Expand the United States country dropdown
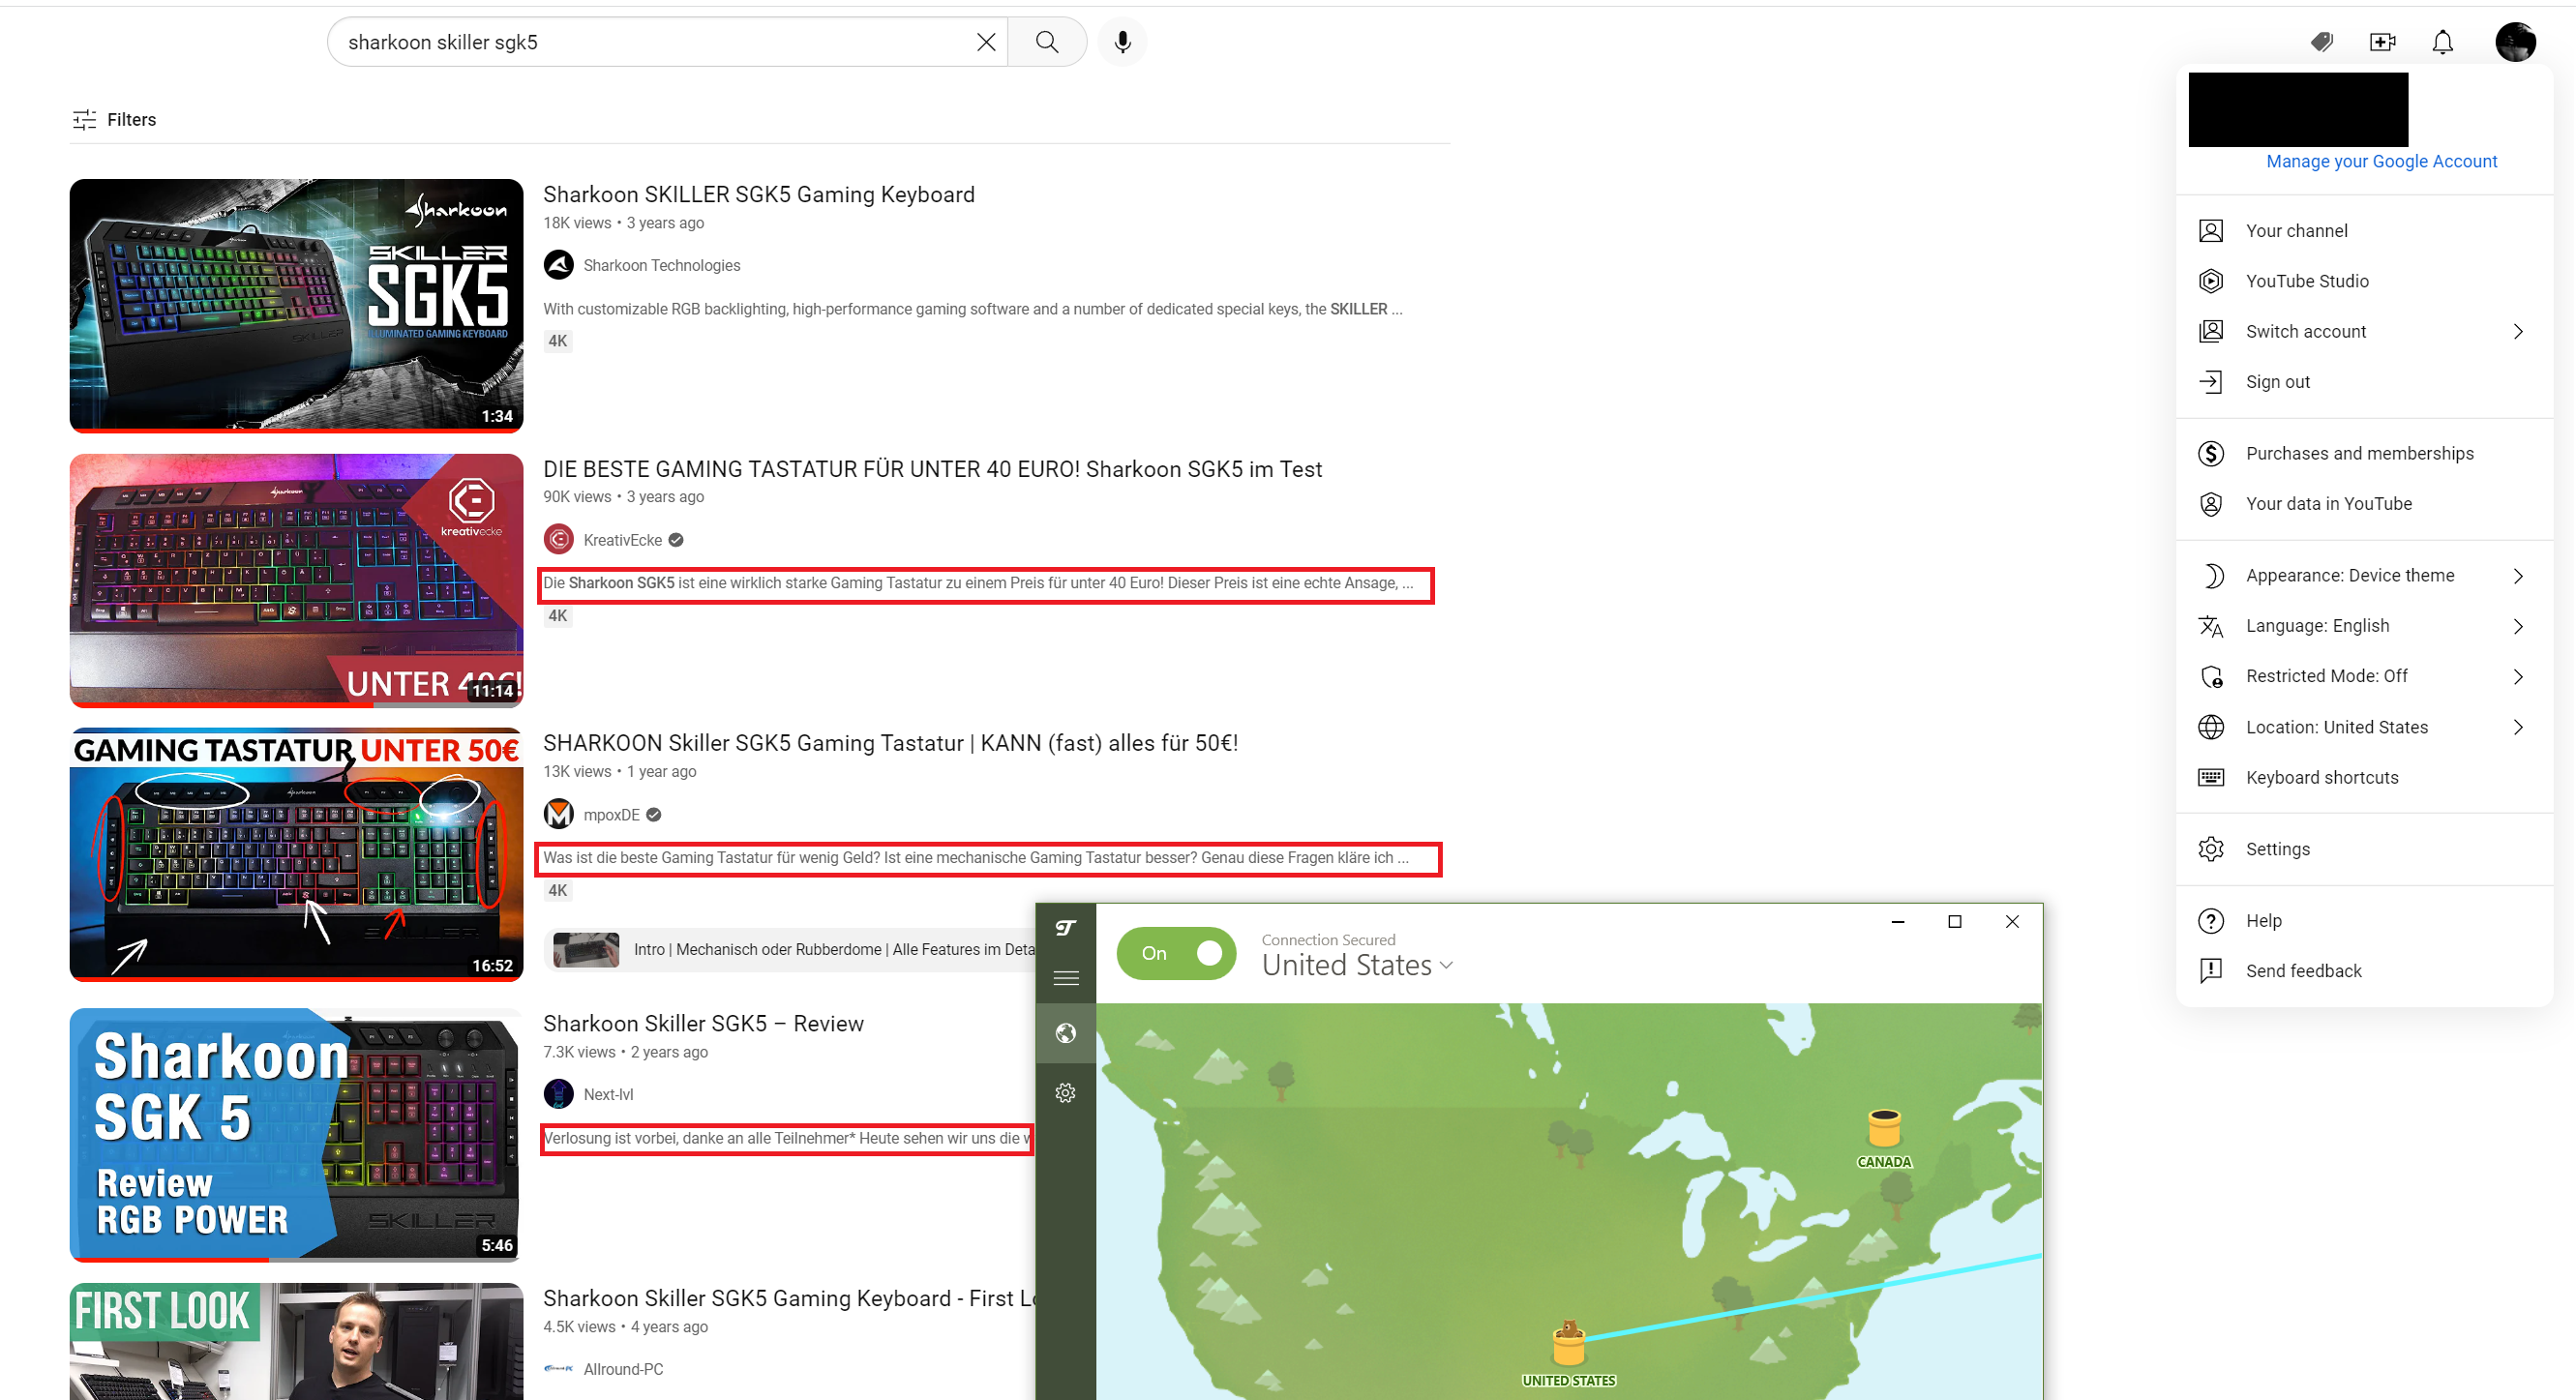The width and height of the screenshot is (2576, 1400). click(x=1357, y=966)
